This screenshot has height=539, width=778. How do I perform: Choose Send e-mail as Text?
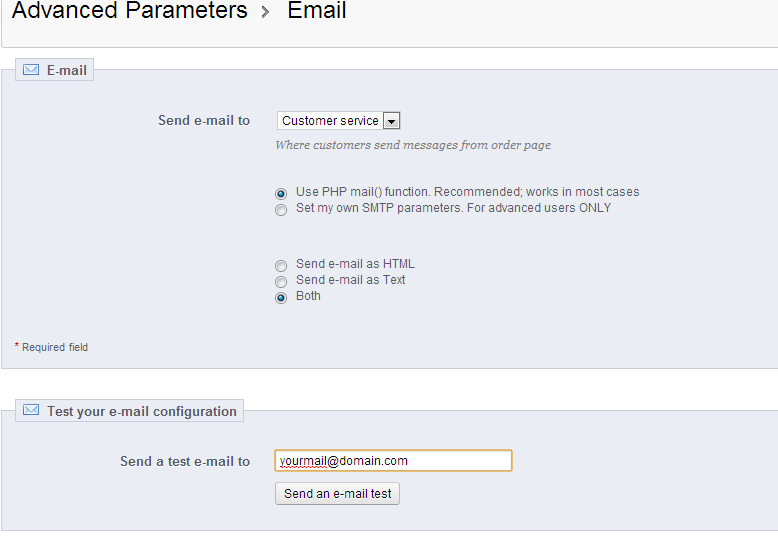[281, 281]
